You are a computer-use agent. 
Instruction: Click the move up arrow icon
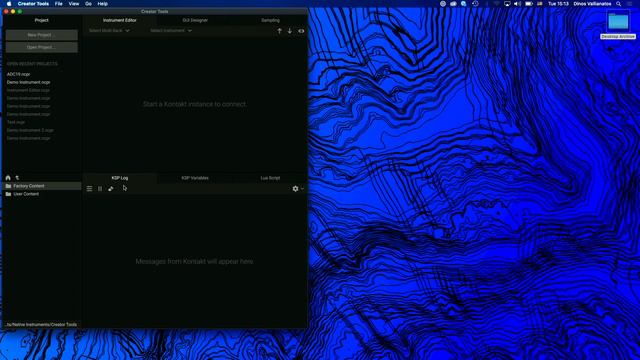279,31
